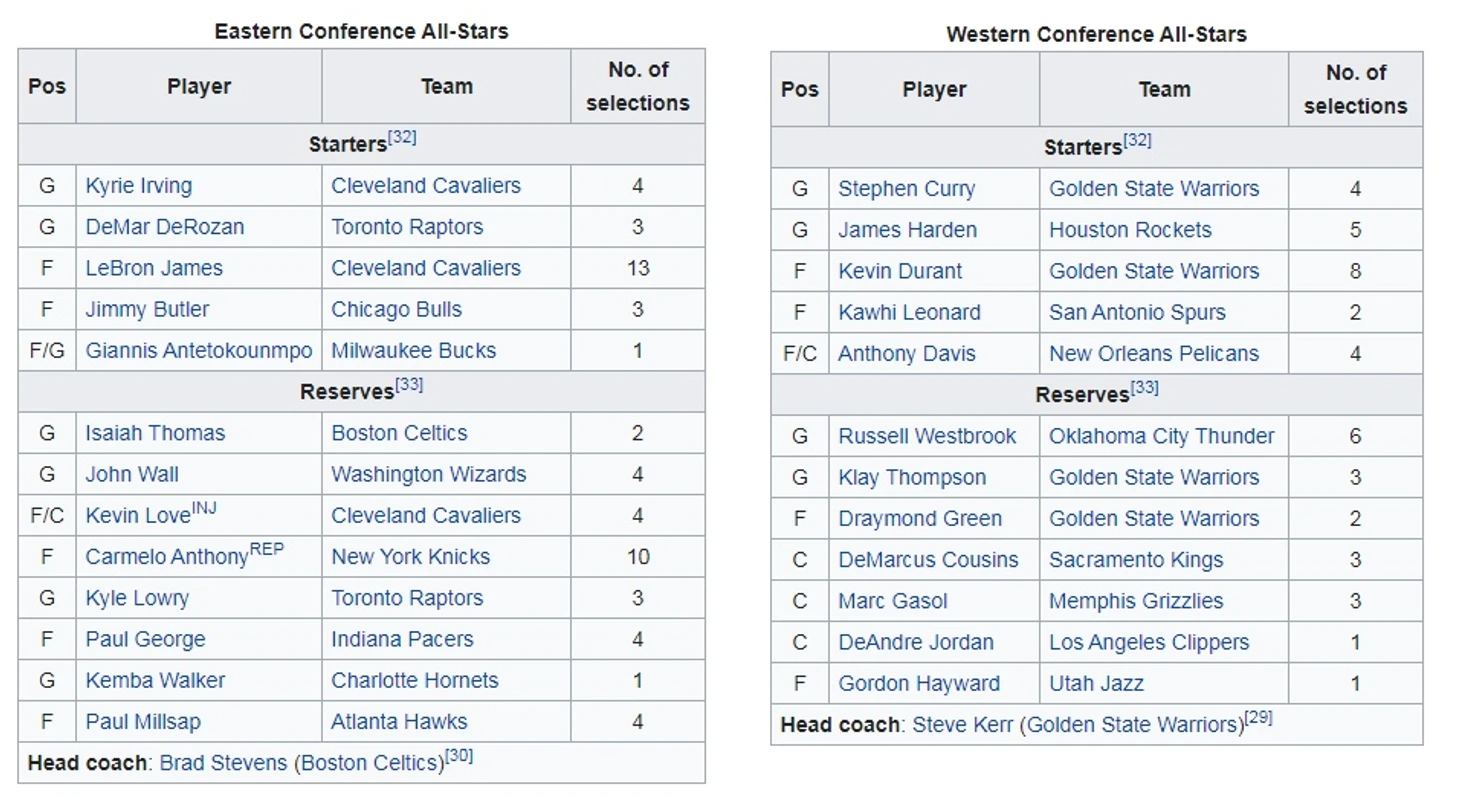This screenshot has height=797, width=1460.
Task: Open the Houston Rockets team link
Action: (x=1130, y=230)
